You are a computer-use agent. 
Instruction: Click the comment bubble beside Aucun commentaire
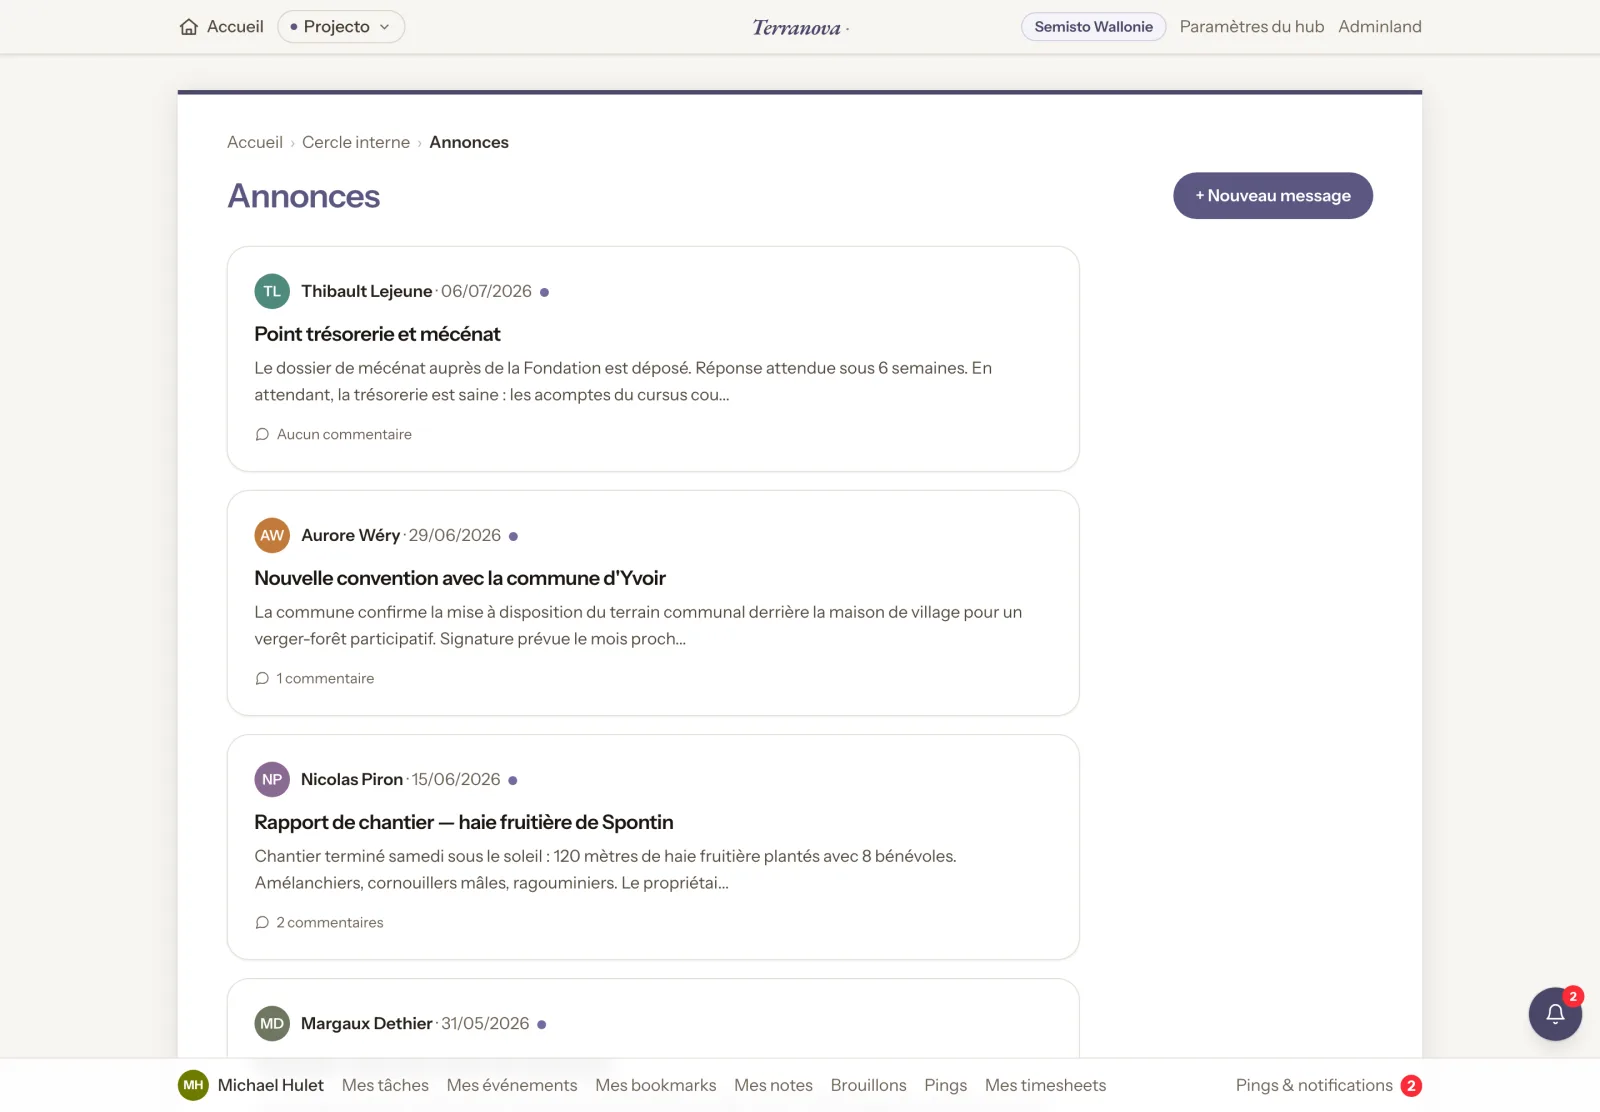pos(262,434)
